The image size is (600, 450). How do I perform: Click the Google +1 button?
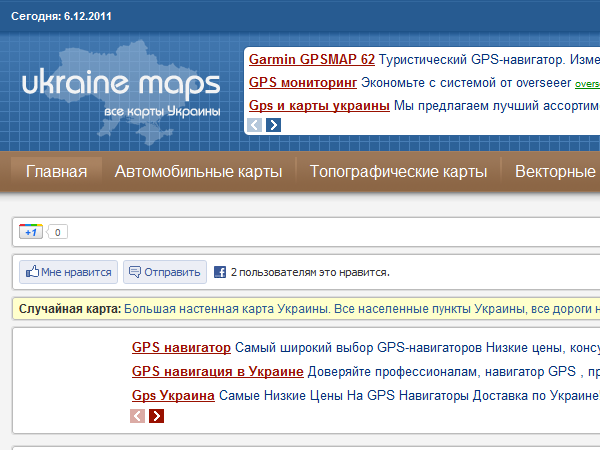(x=31, y=232)
